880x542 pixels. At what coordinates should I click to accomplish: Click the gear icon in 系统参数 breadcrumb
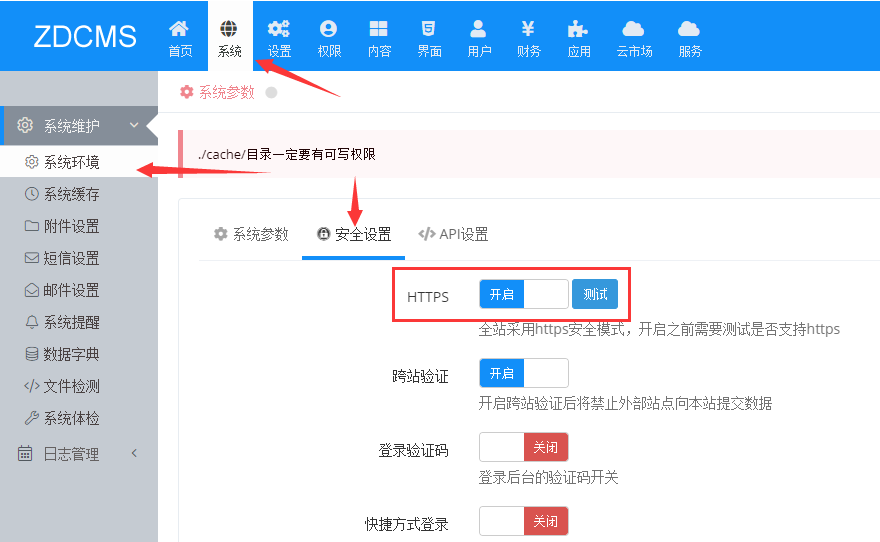tap(186, 91)
